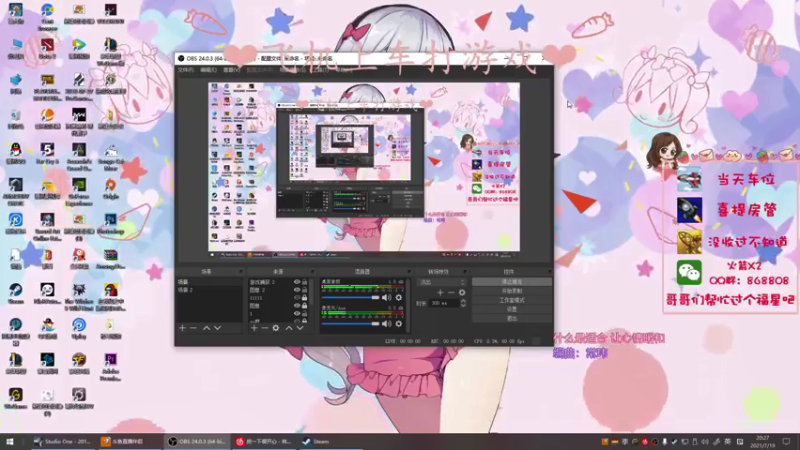Move the selected source down in the list
The width and height of the screenshot is (800, 450).
click(x=300, y=328)
